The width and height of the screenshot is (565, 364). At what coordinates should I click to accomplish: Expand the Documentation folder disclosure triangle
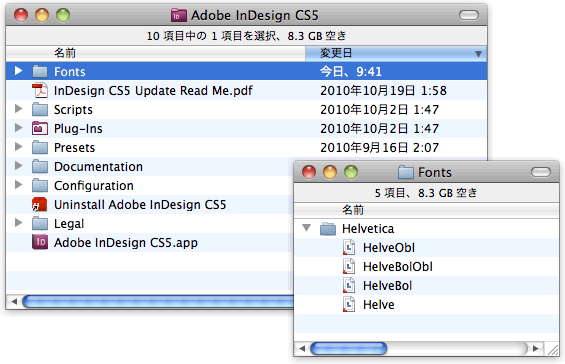tap(18, 166)
